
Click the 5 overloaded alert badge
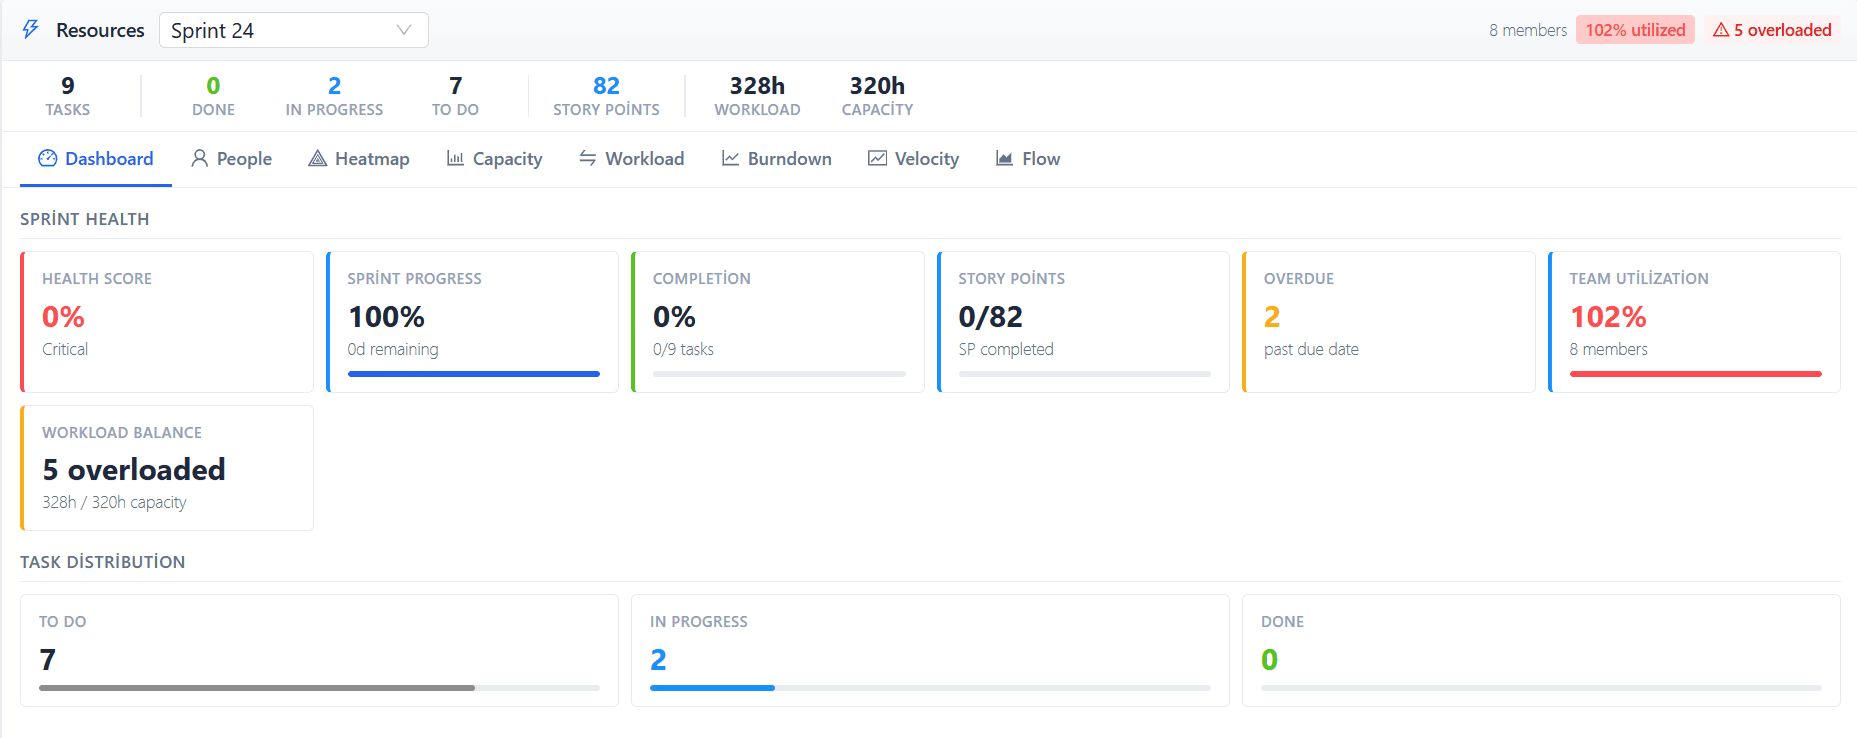coord(1772,30)
